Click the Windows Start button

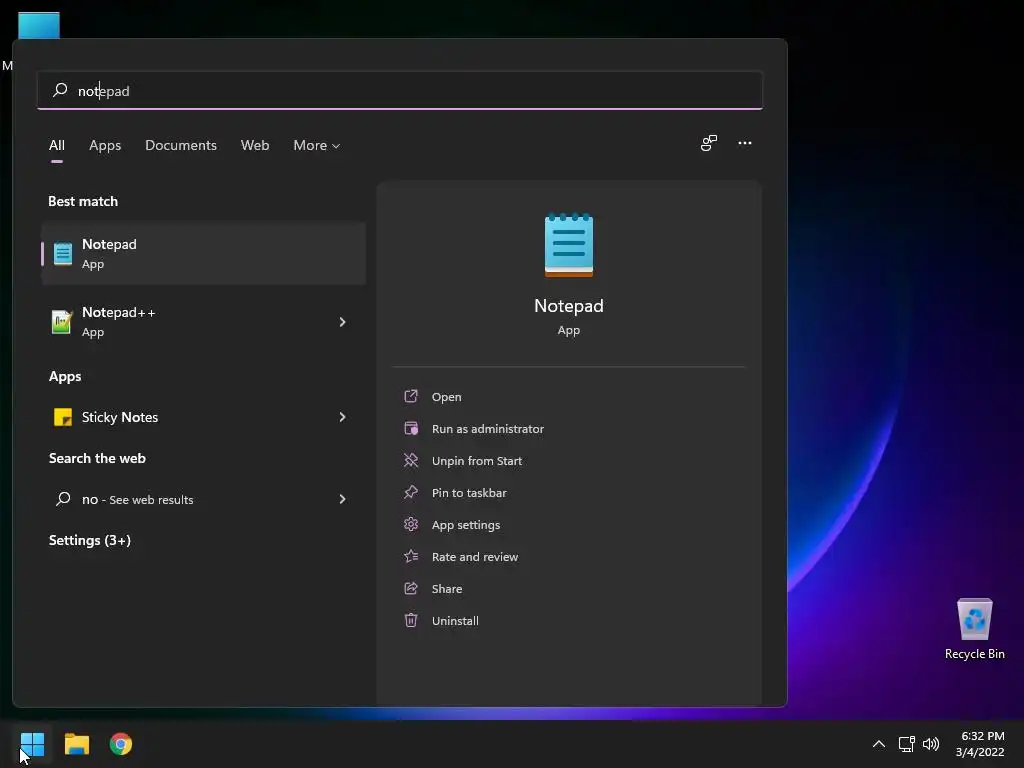[x=32, y=744]
